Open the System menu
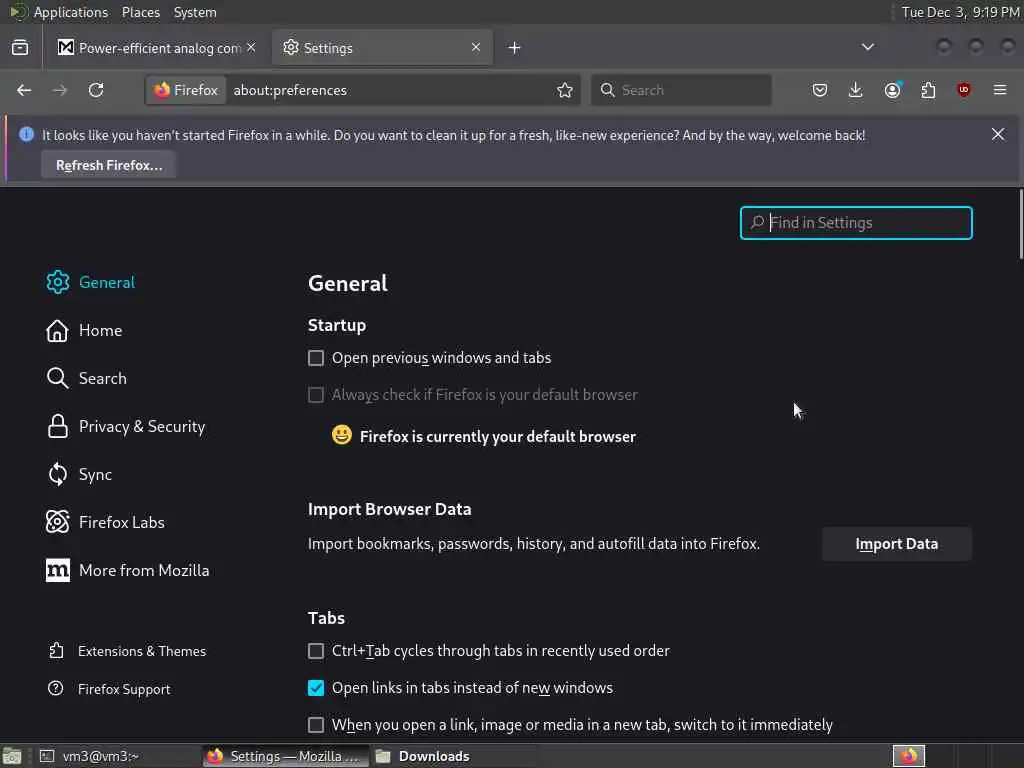The image size is (1024, 768). click(x=195, y=12)
